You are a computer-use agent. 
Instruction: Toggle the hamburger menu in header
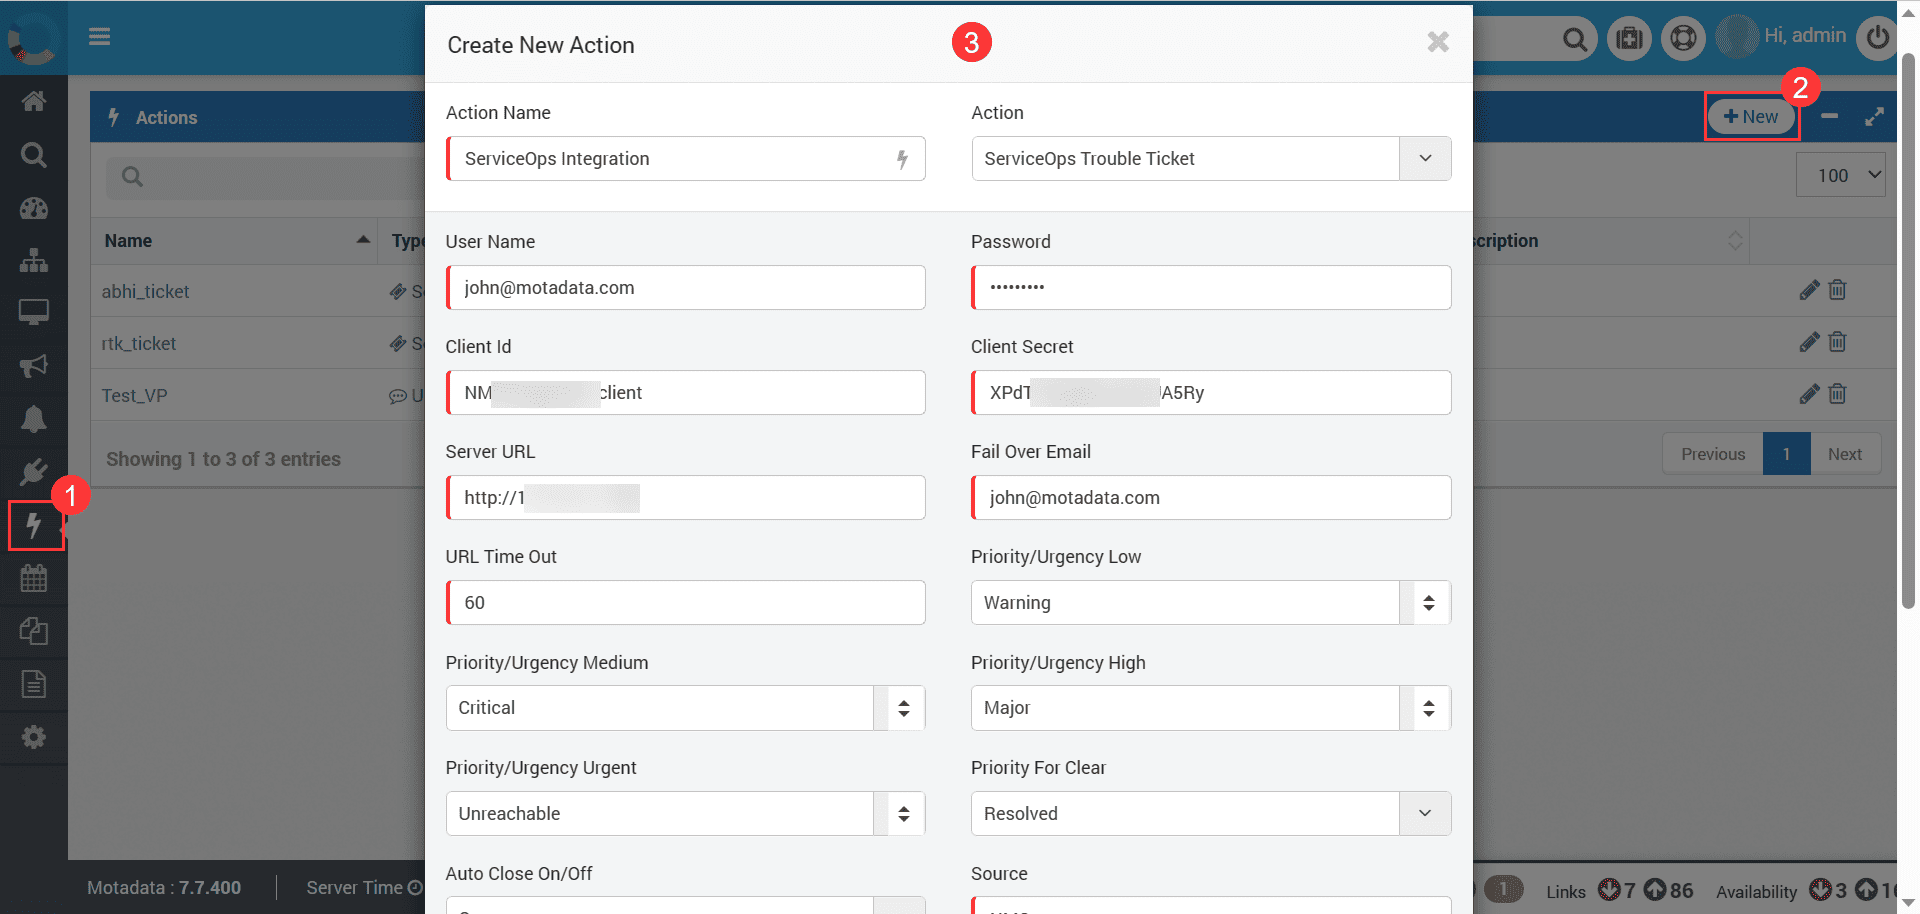point(99,37)
